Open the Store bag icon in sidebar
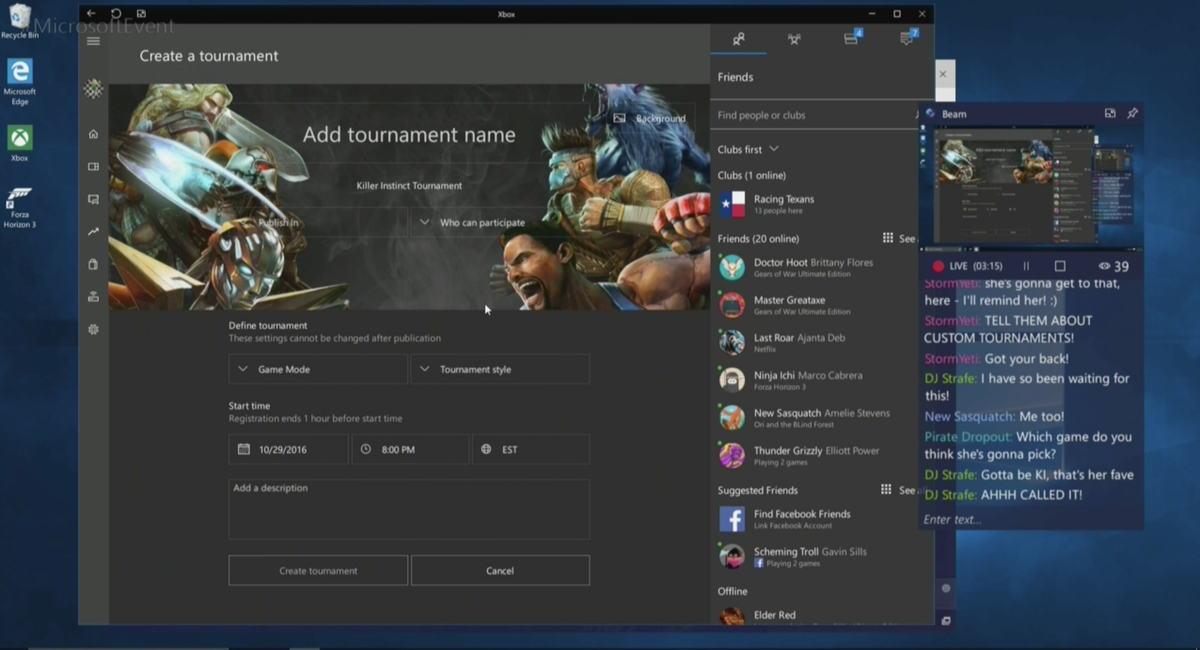 93,264
